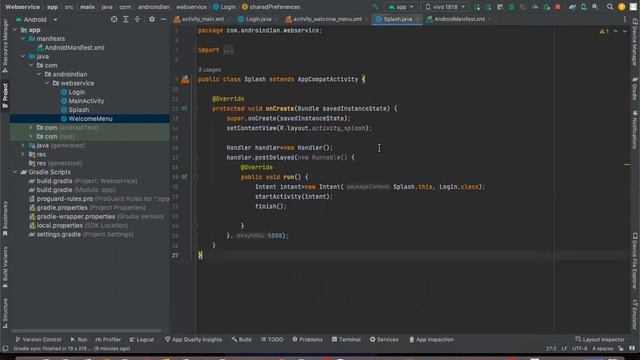Screen dimensions: 640x360
Task: Click the folded import ellipsis
Action: (x=229, y=50)
